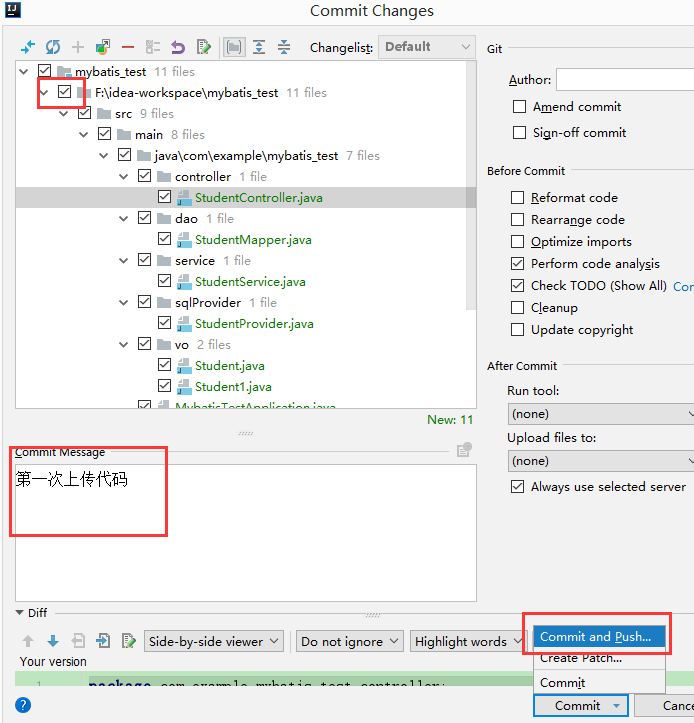Screen dimensions: 694x723
Task: Choose Create Patch from the menu
Action: point(581,658)
